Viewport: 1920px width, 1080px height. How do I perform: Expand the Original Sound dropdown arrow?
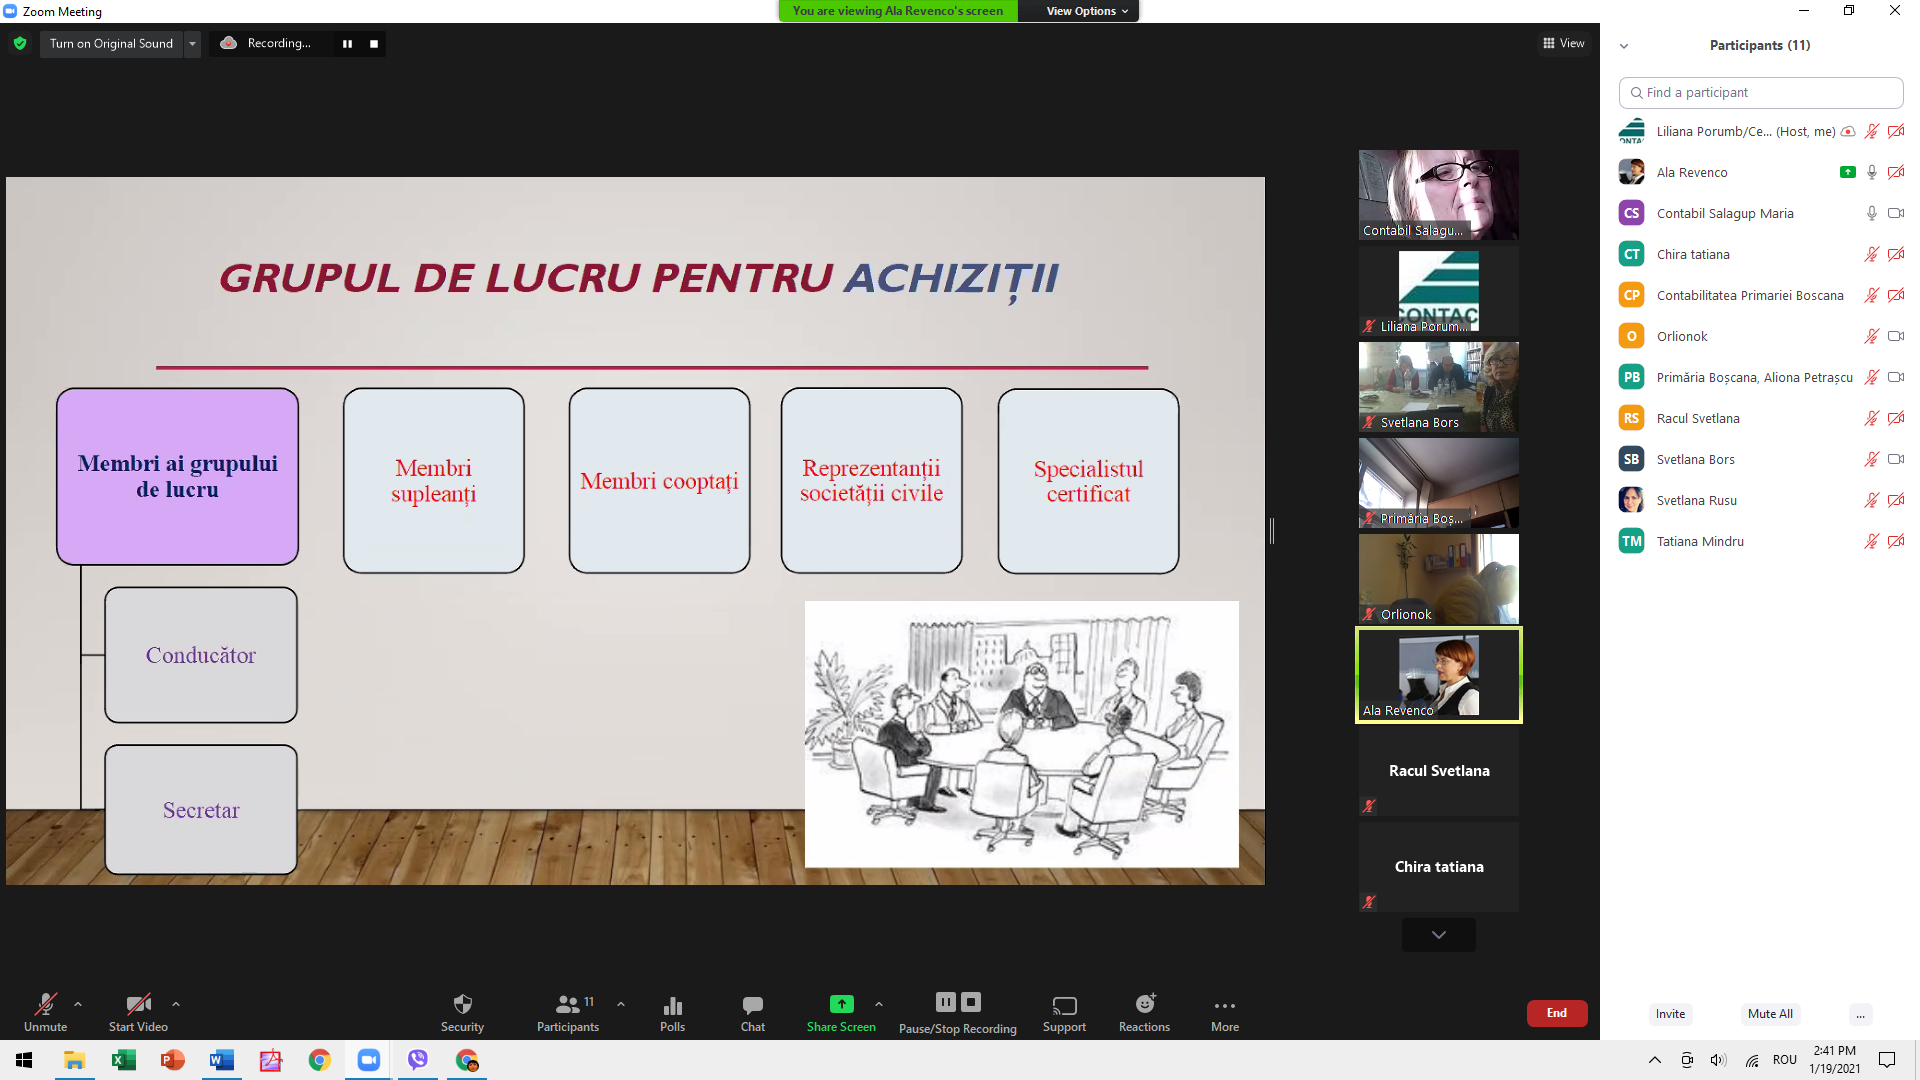point(192,43)
